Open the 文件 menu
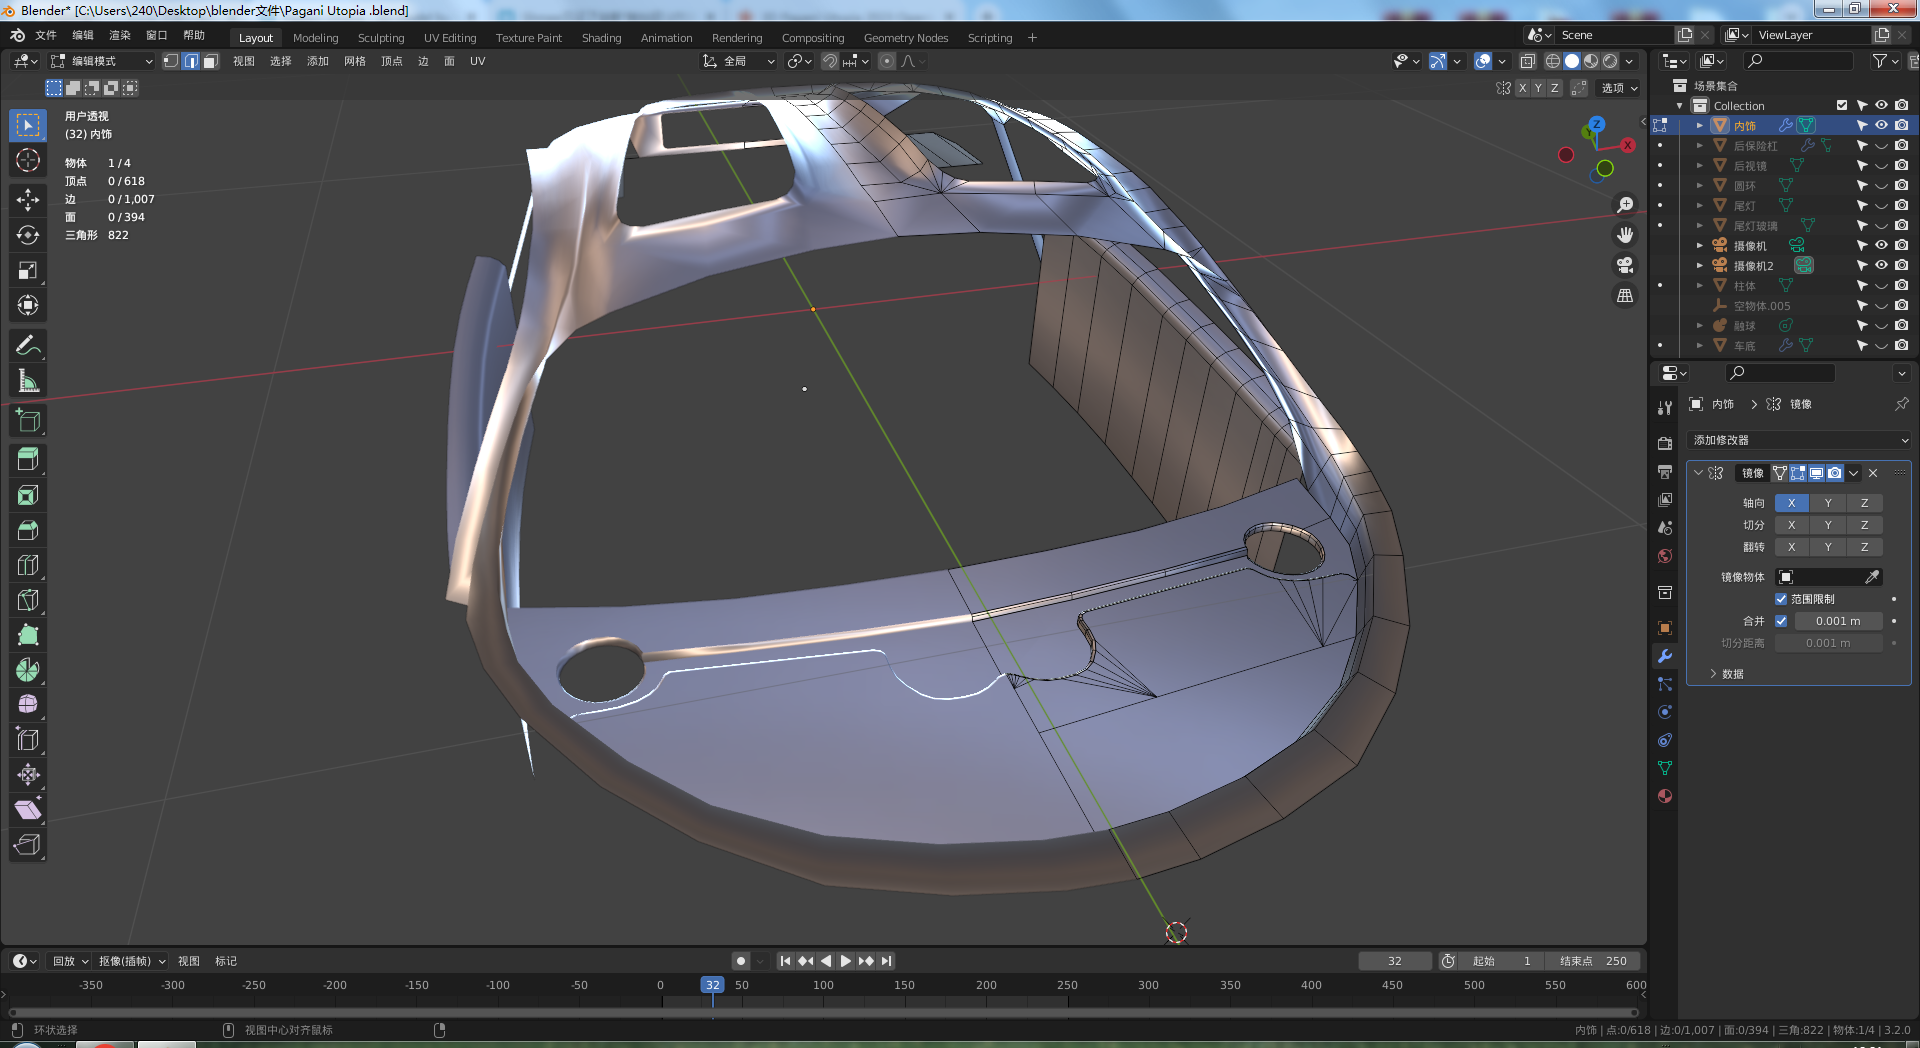This screenshot has height=1048, width=1920. click(46, 35)
